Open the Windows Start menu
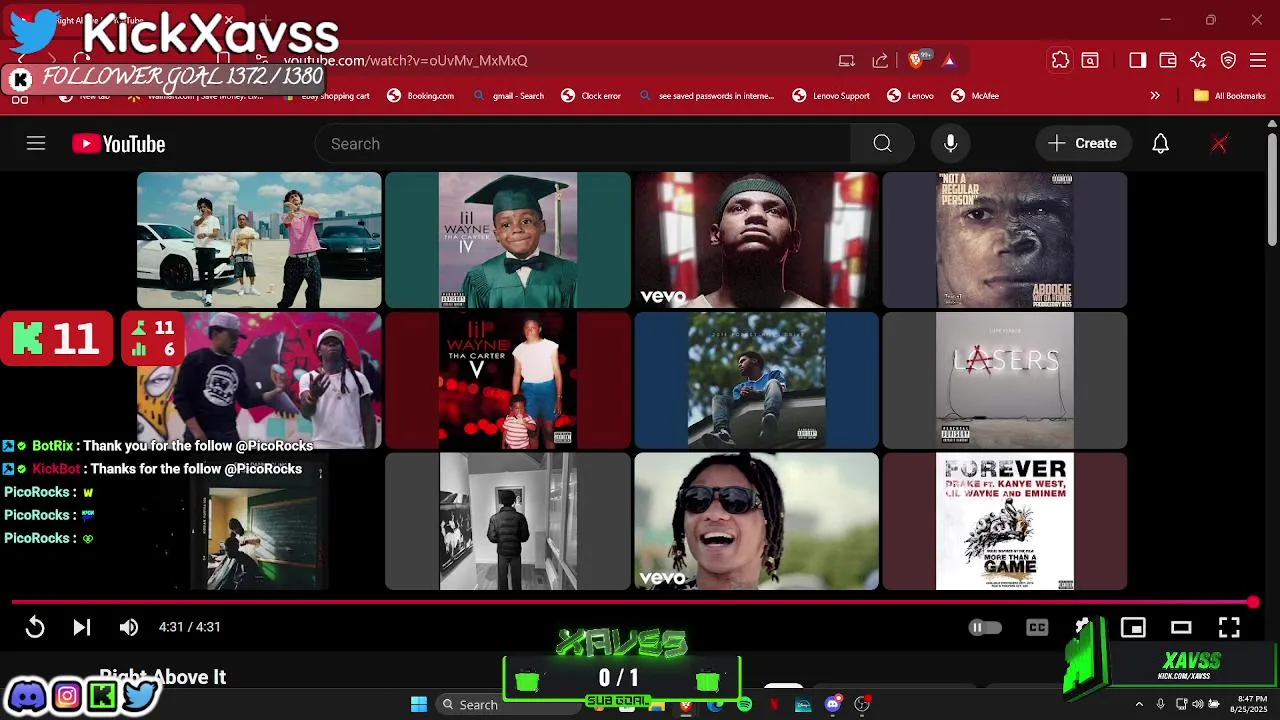 419,704
